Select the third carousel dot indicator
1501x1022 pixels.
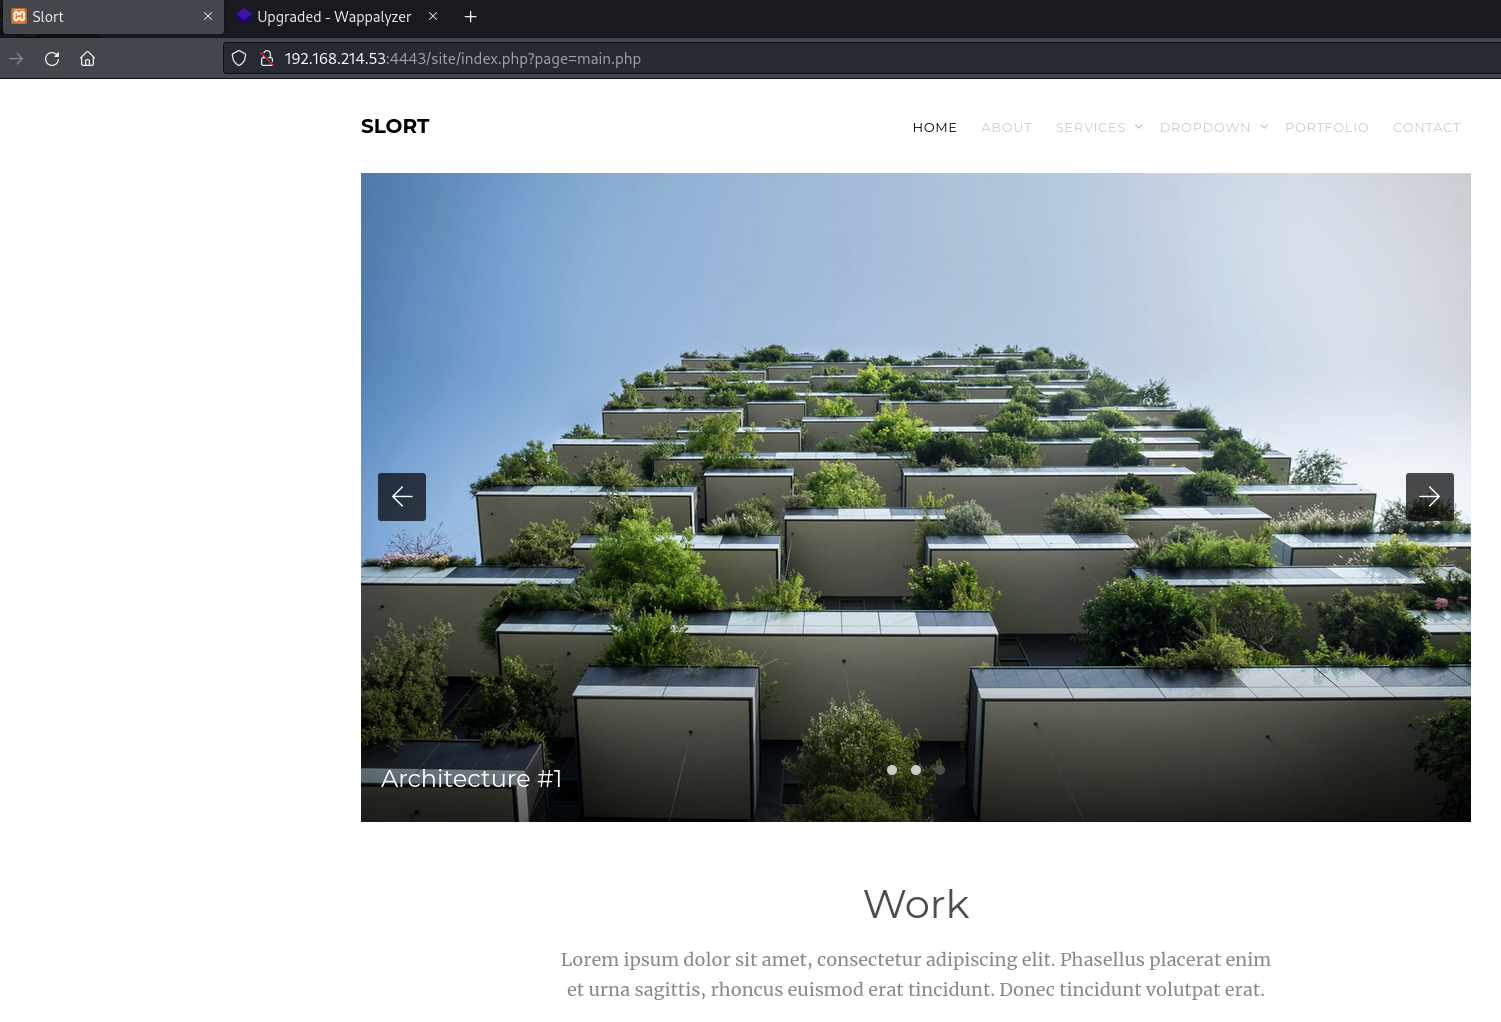coord(940,770)
